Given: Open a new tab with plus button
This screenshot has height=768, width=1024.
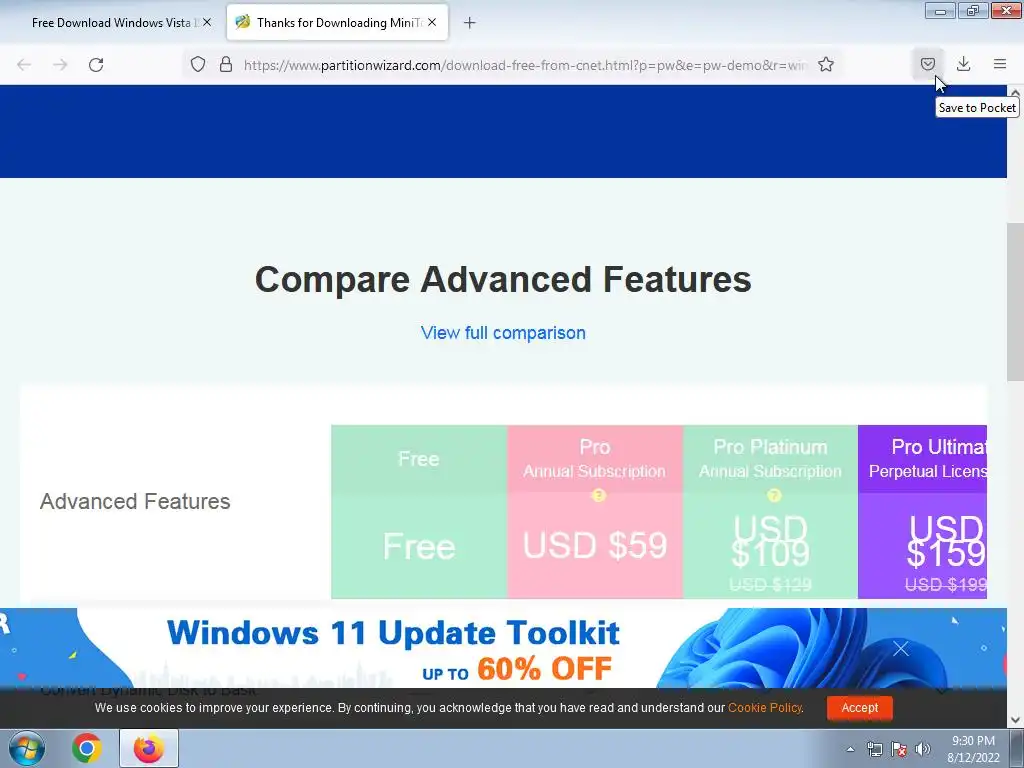Looking at the screenshot, I should [470, 23].
